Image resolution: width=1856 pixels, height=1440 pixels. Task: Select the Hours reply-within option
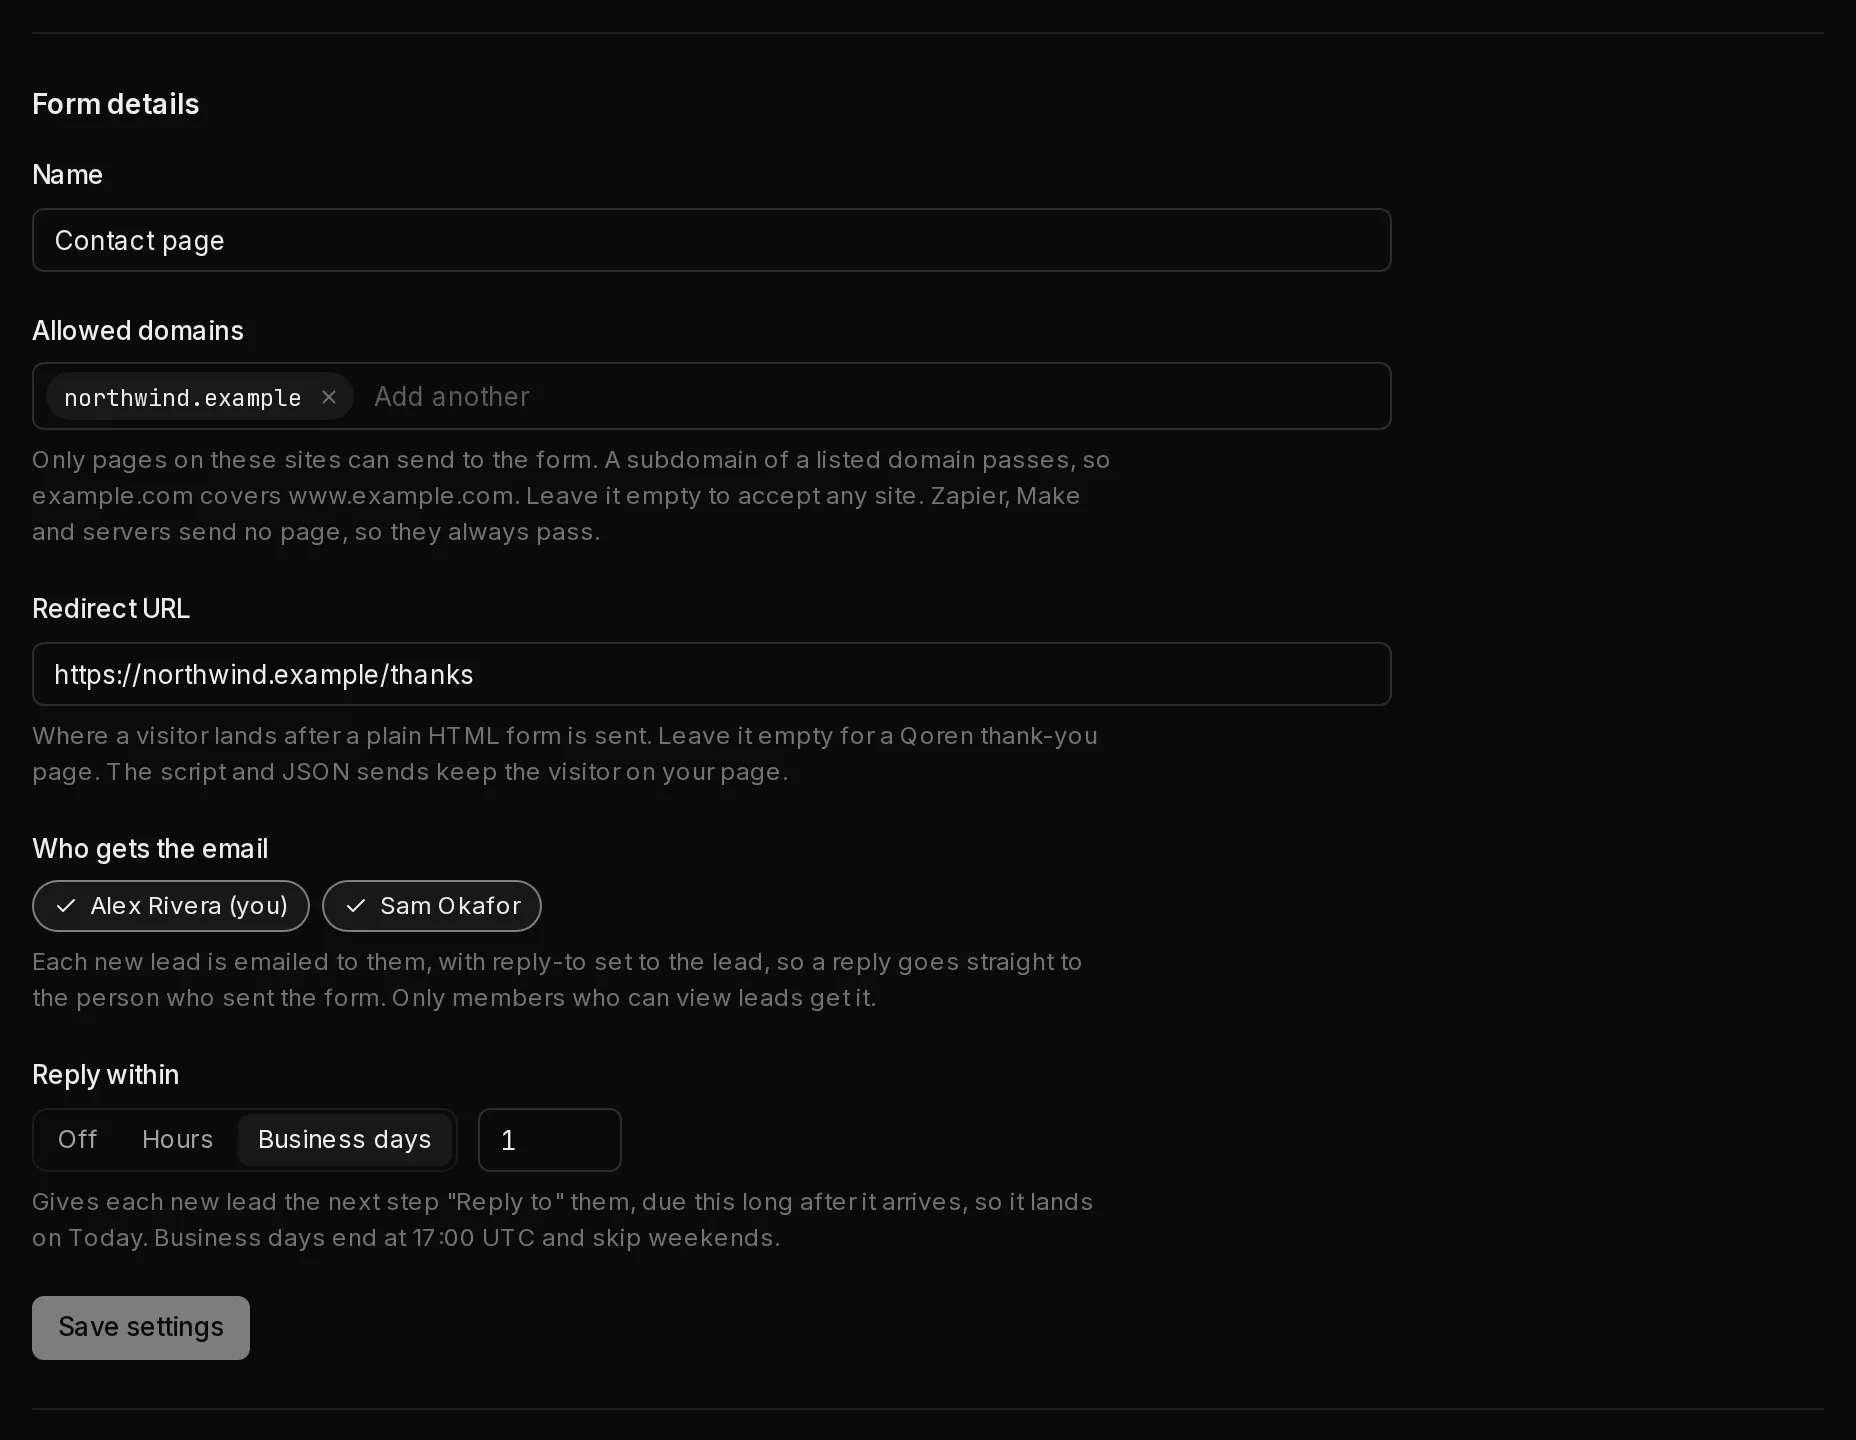tap(178, 1140)
